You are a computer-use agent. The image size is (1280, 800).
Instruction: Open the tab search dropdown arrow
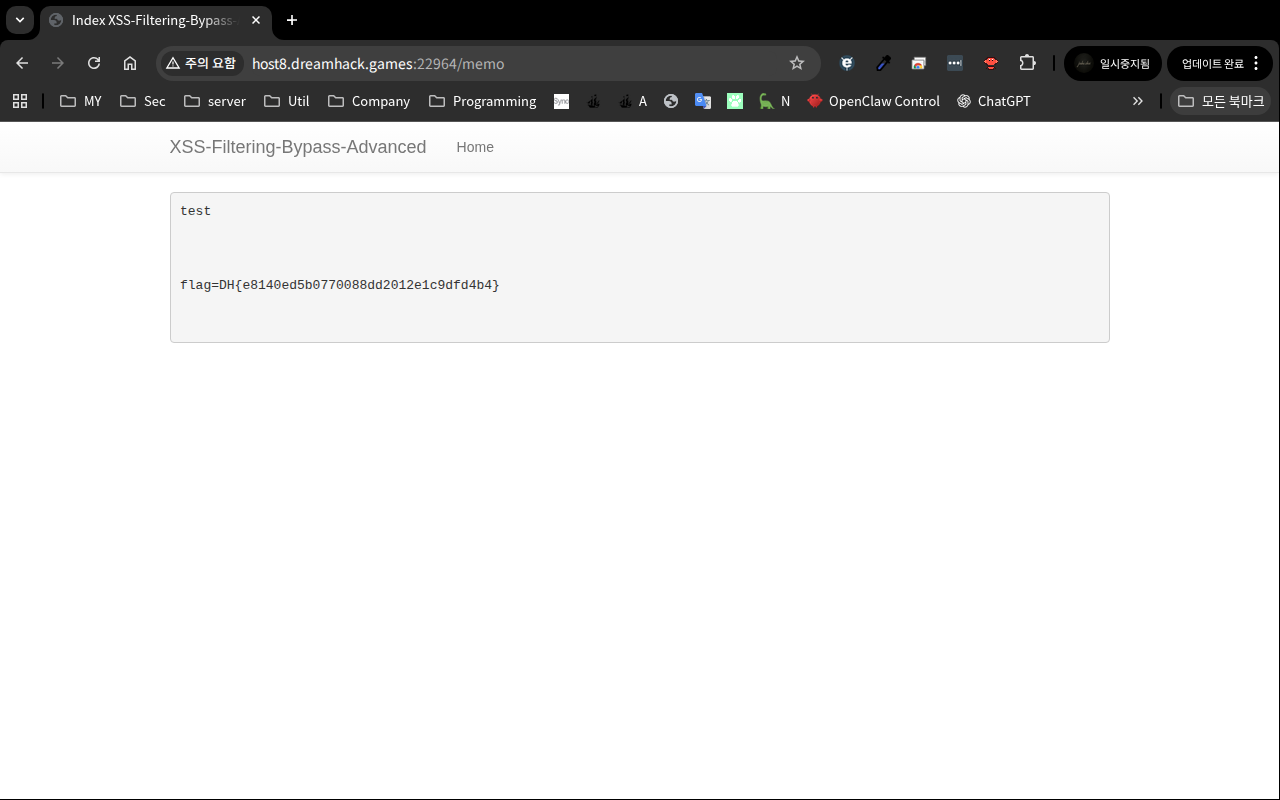pyautogui.click(x=20, y=20)
